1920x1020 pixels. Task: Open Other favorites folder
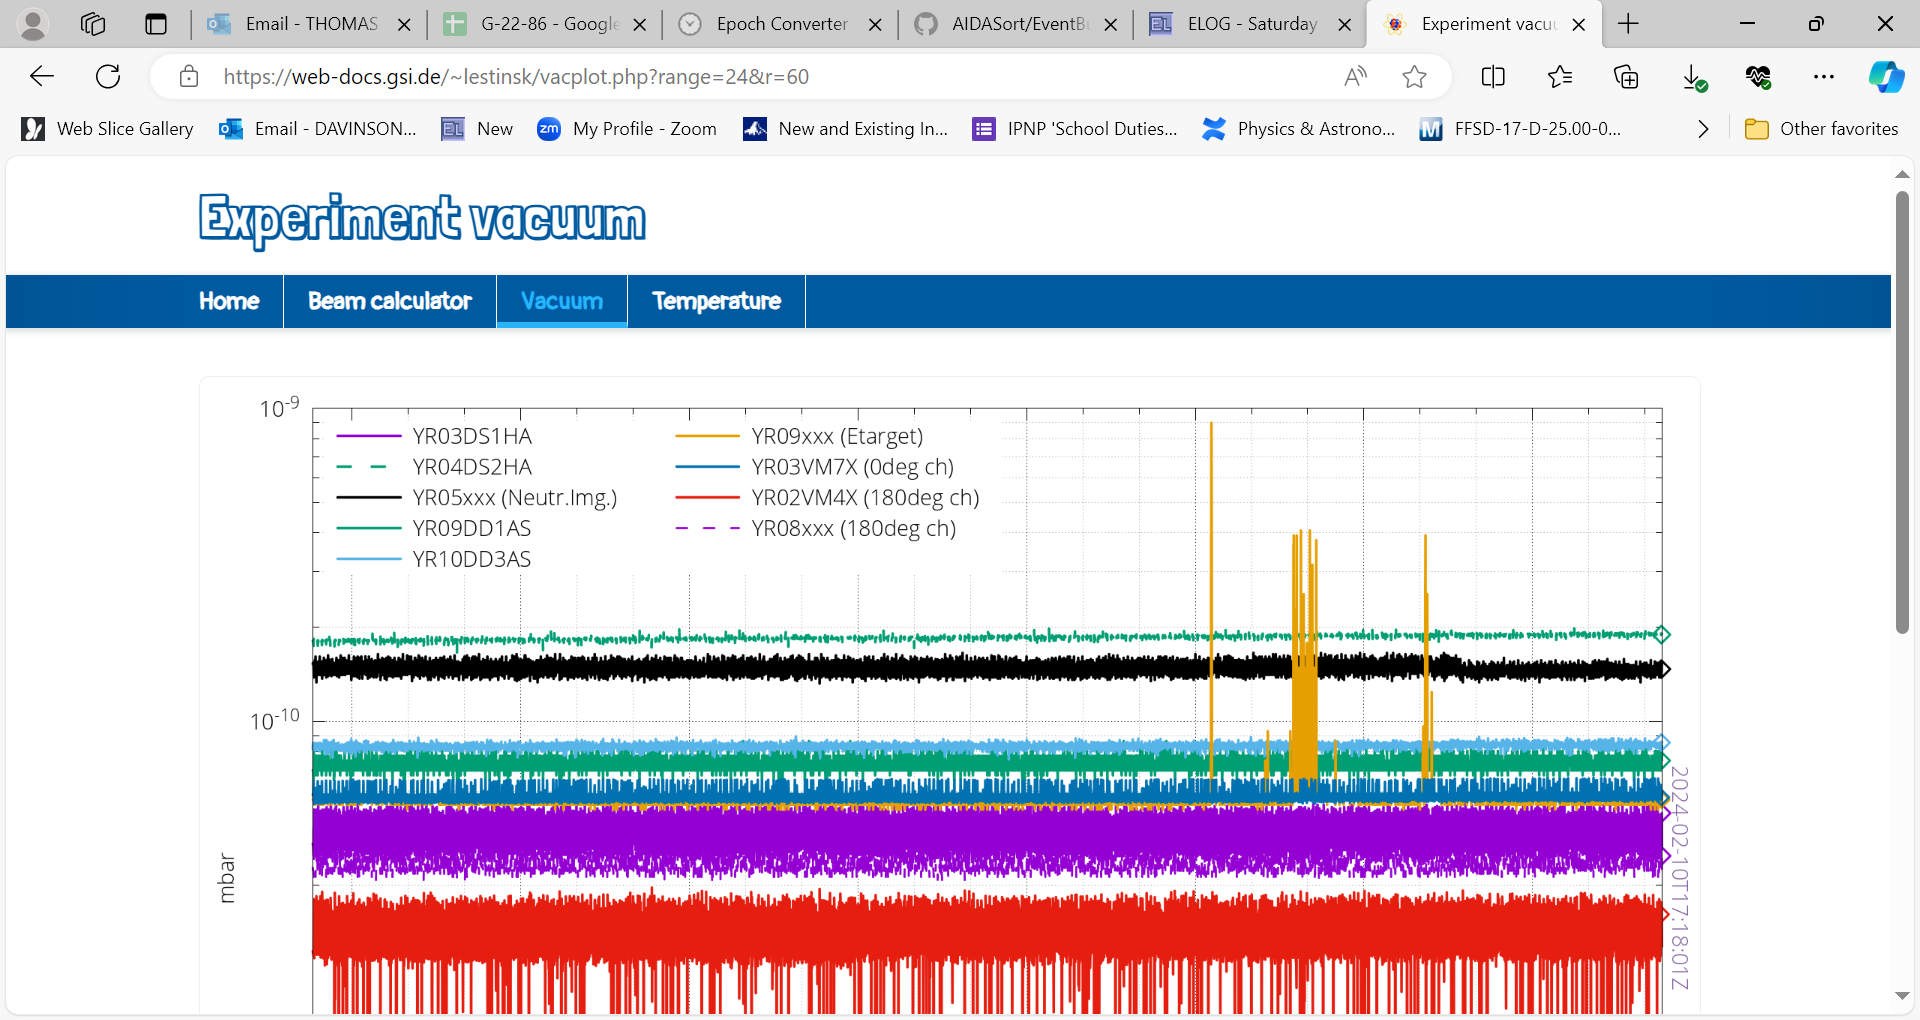click(1821, 129)
